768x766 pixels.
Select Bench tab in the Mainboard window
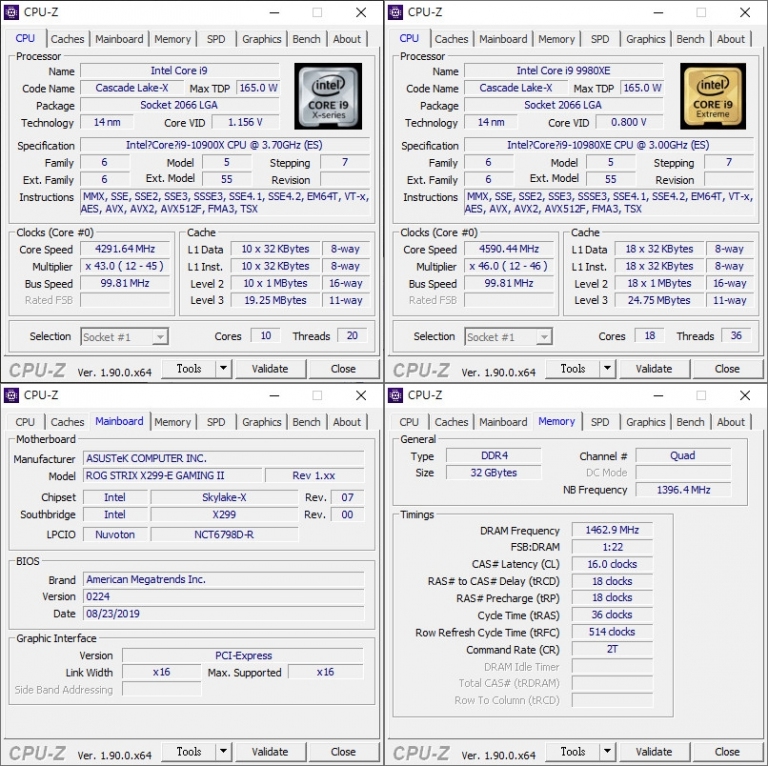pos(307,422)
